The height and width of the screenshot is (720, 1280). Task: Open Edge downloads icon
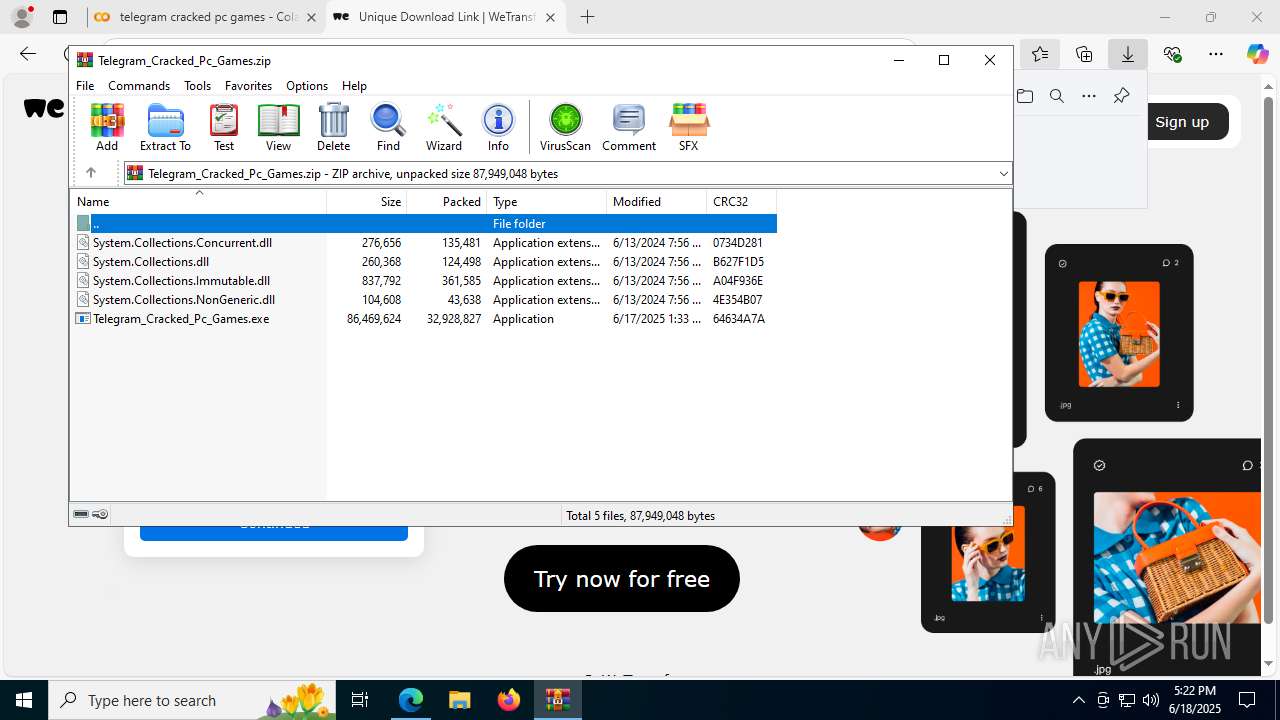coord(1127,54)
